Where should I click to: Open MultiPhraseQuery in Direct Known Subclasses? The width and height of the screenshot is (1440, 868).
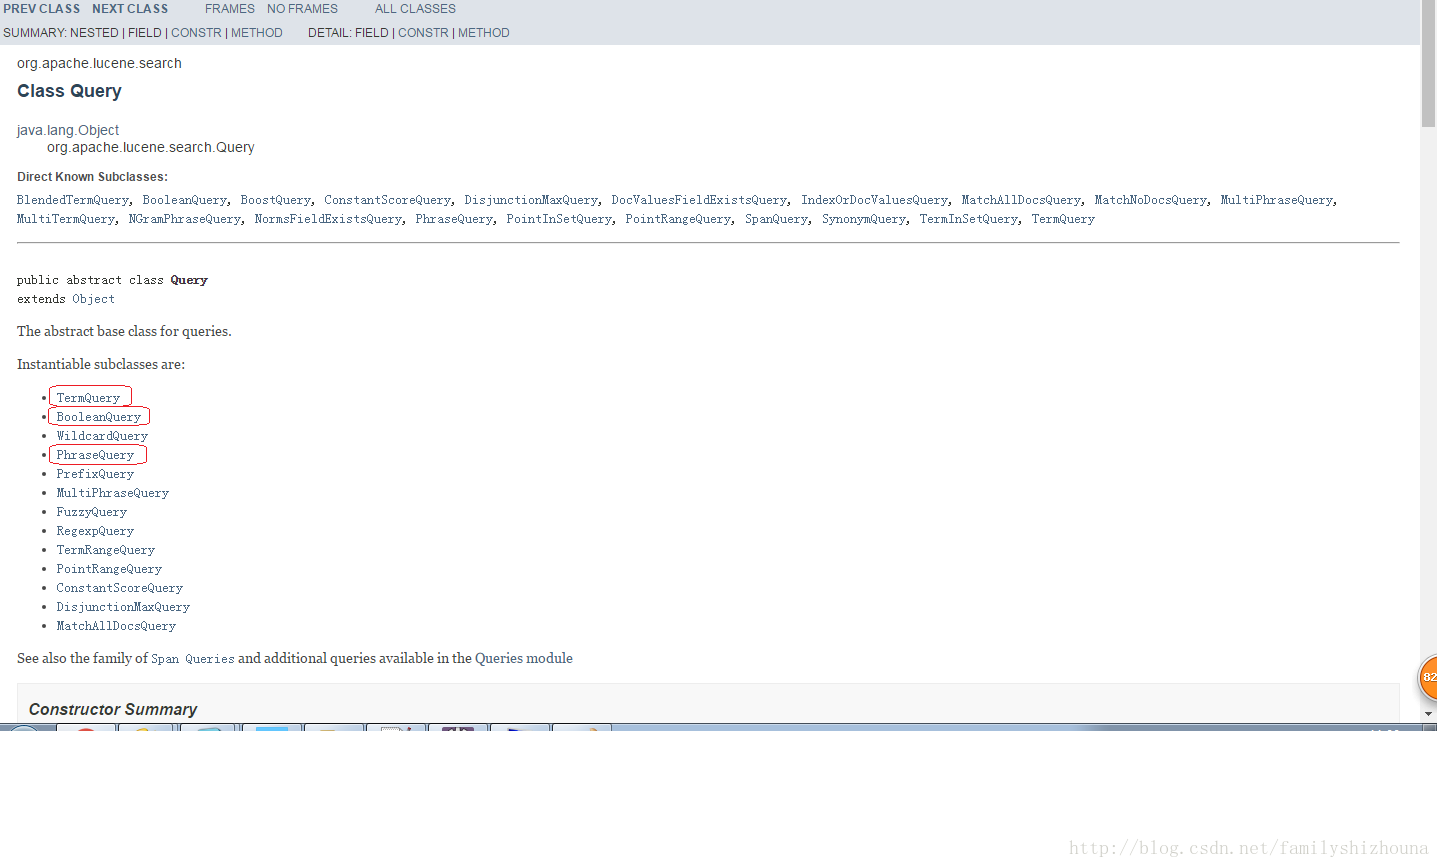1276,200
